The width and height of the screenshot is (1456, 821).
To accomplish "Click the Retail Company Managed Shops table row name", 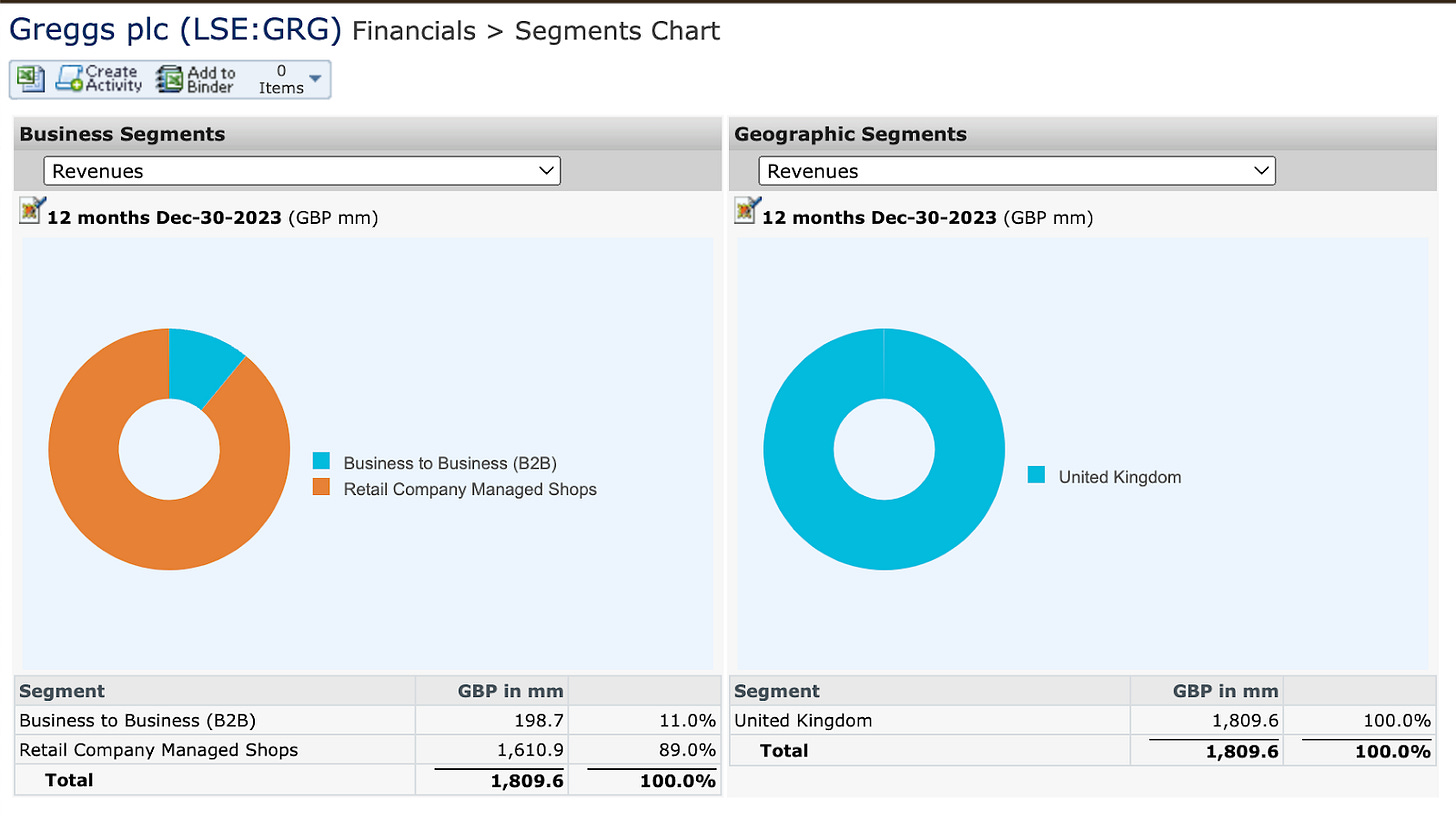I will point(159,749).
